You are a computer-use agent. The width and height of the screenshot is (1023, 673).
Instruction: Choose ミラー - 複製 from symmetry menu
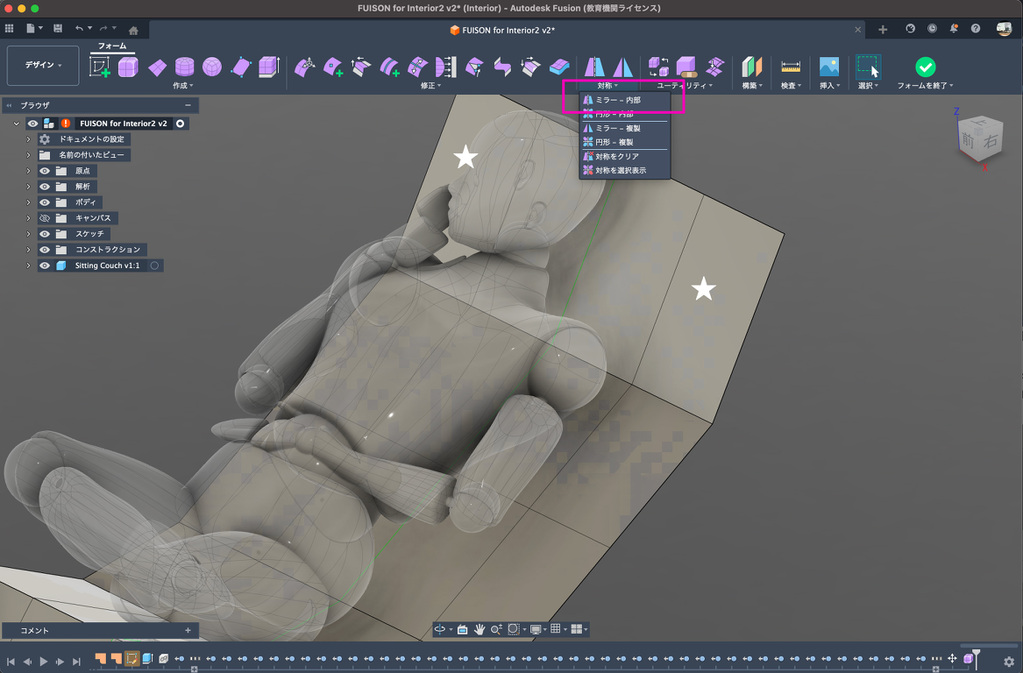(617, 128)
